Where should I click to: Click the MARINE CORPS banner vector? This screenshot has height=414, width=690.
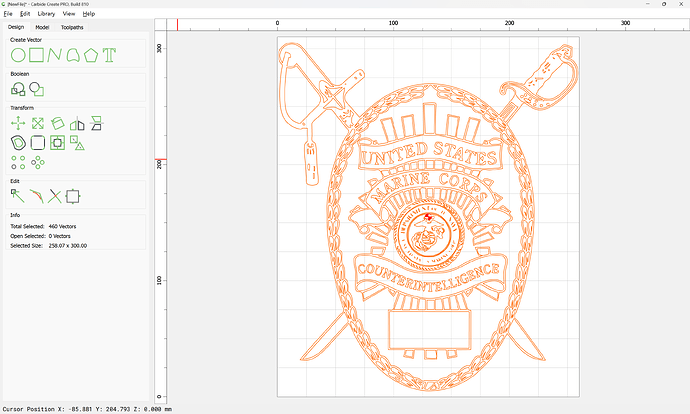click(x=429, y=186)
